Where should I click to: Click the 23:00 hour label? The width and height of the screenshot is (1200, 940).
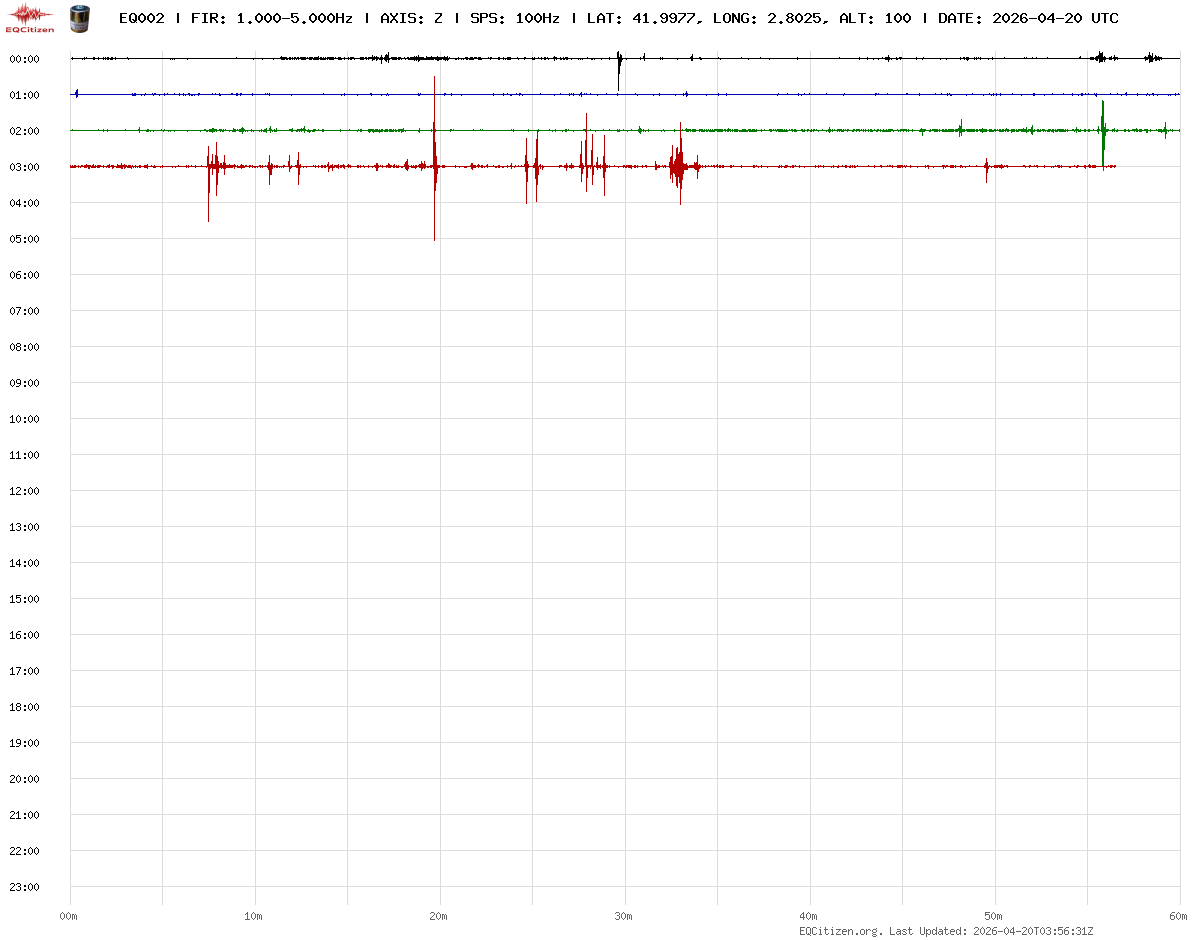pyautogui.click(x=24, y=887)
